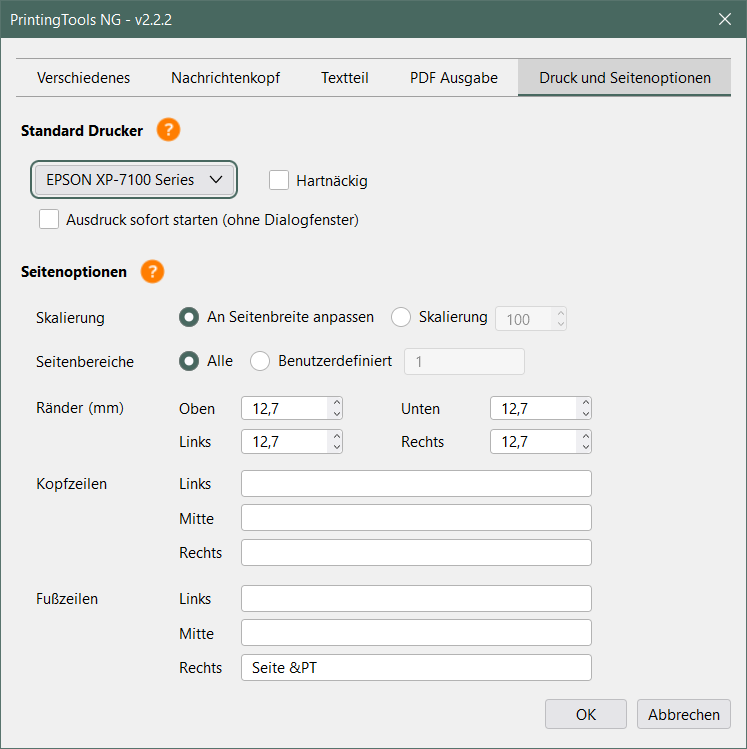Select the Alle page range option

tap(188, 361)
